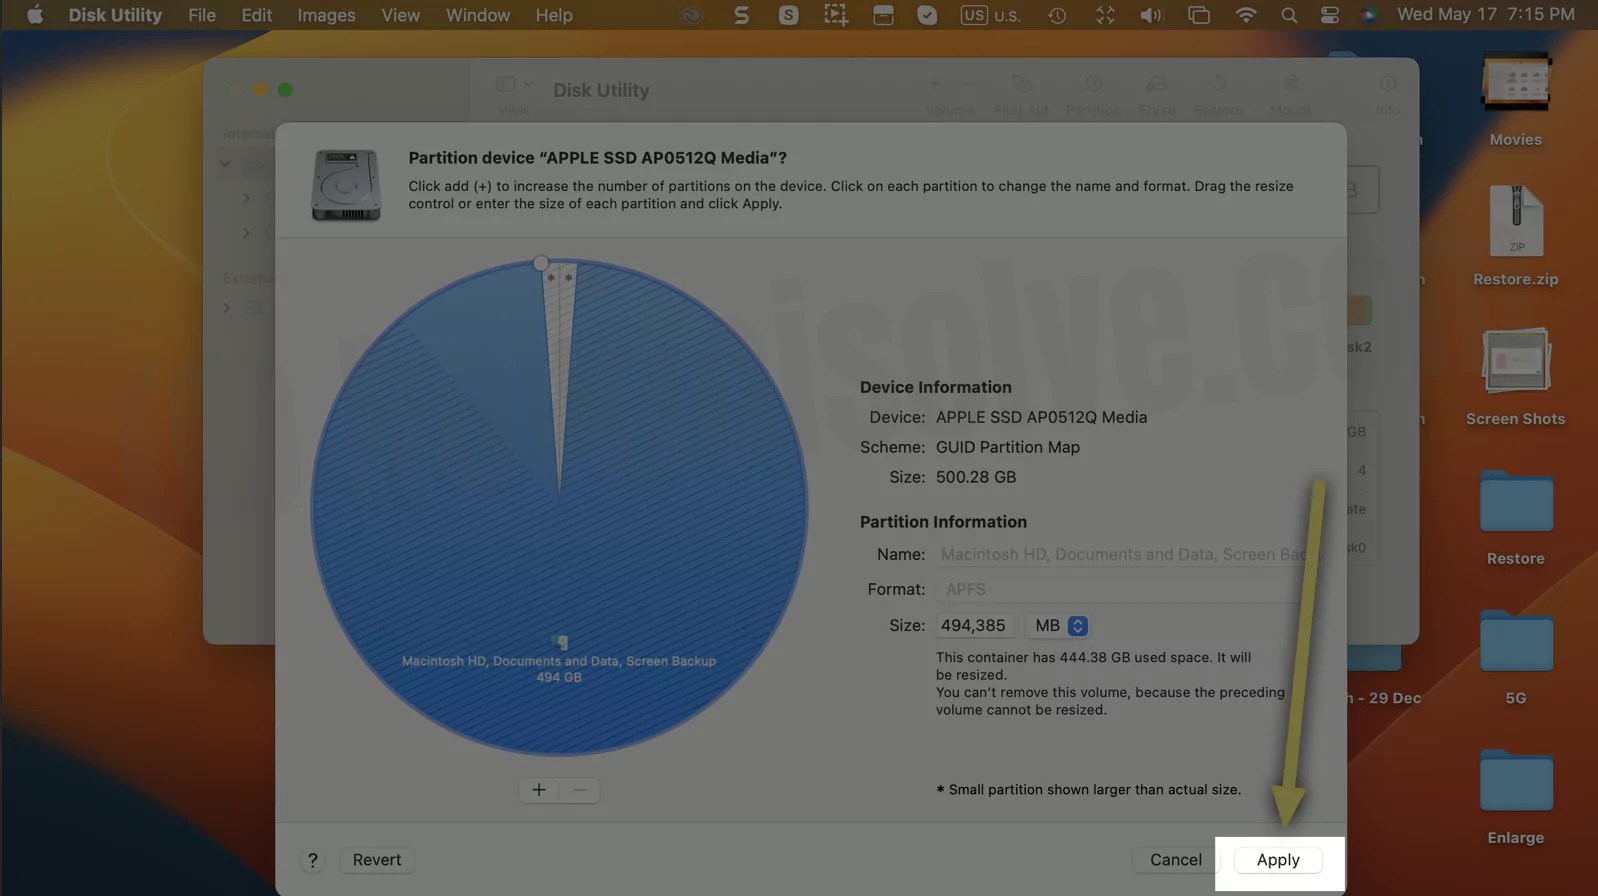Click the Screen Mirroring menu bar icon
The image size is (1598, 896).
[1199, 15]
